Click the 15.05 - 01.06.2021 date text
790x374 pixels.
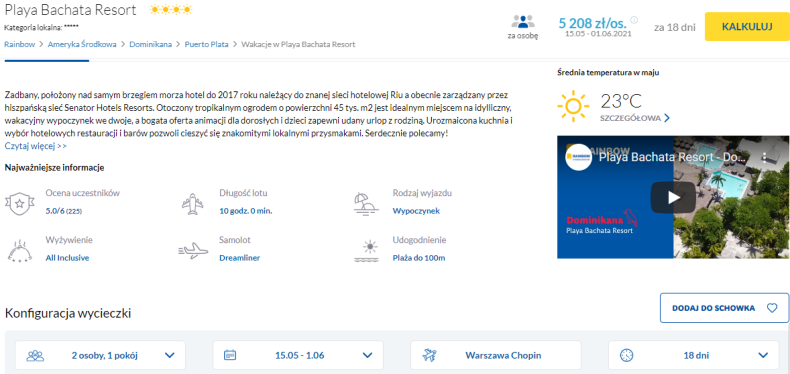click(x=598, y=34)
